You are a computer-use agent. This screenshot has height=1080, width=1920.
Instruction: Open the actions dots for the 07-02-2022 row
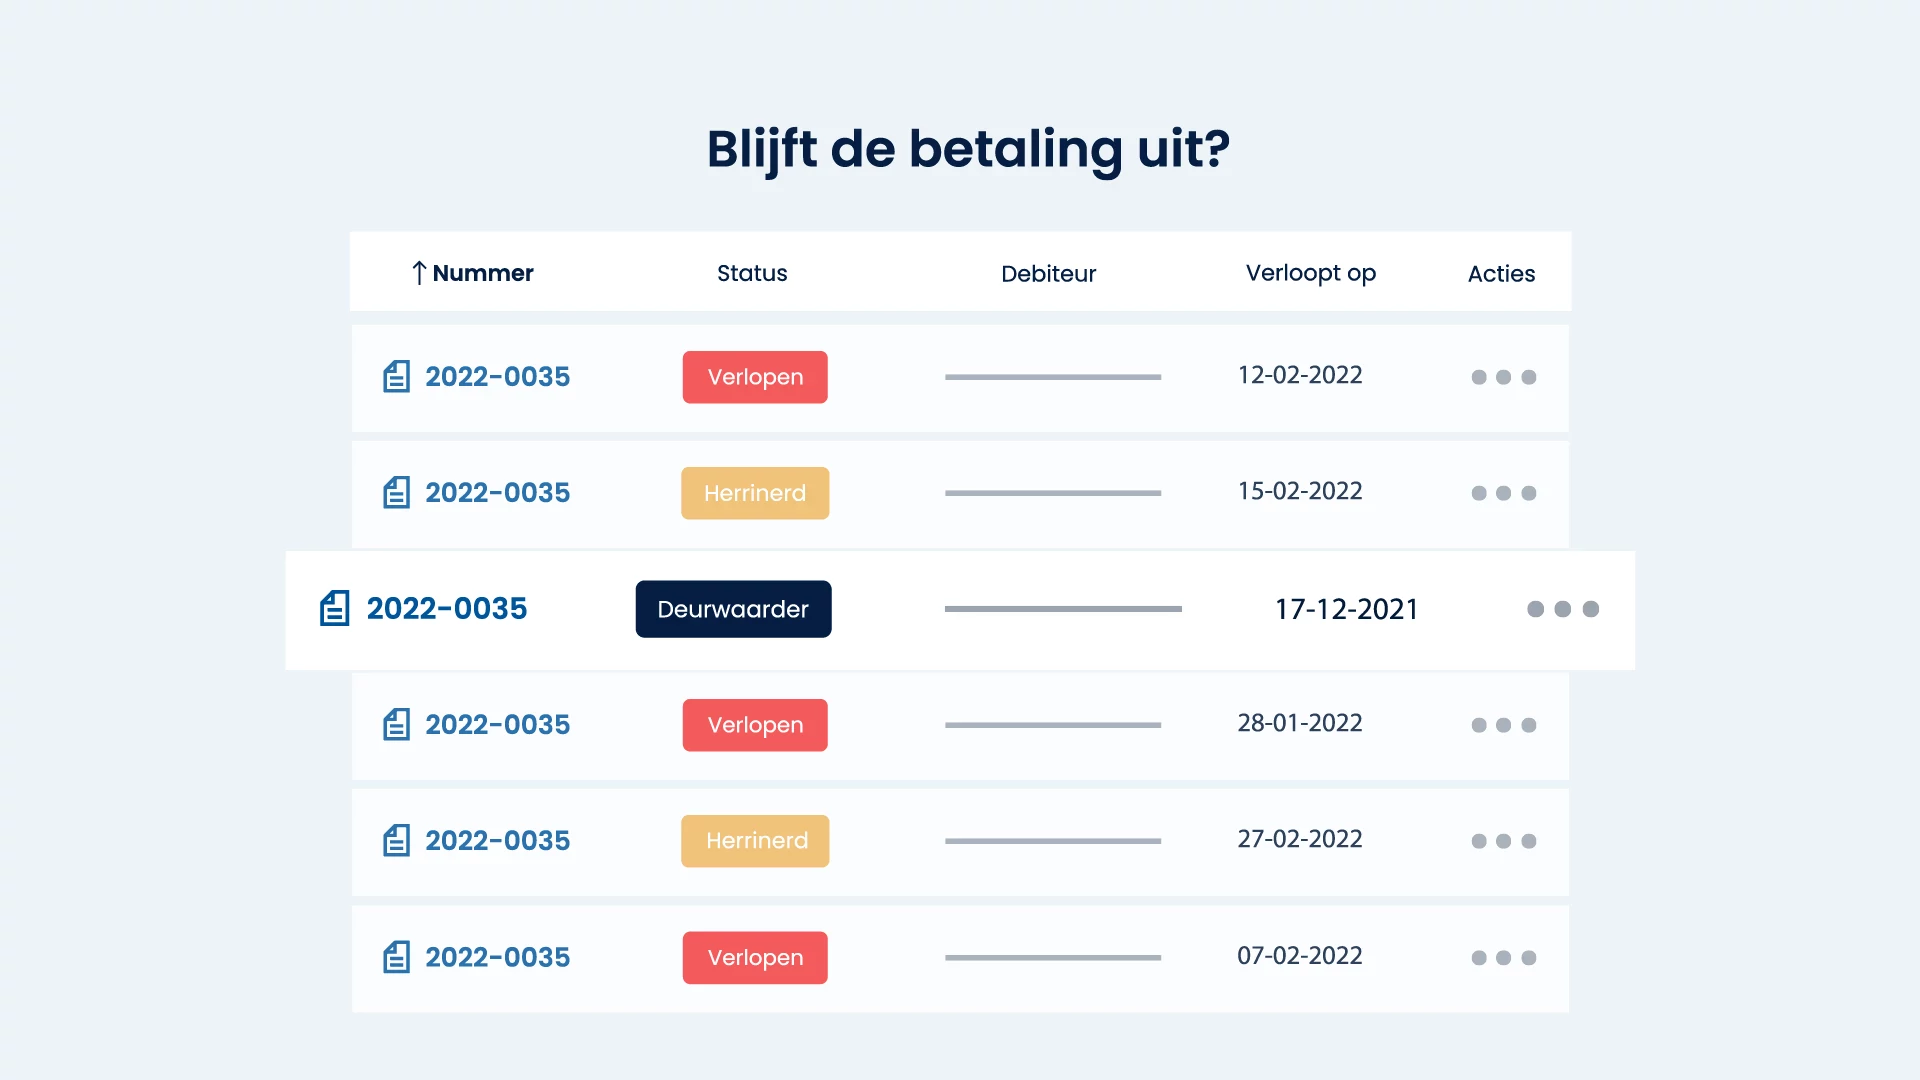point(1503,958)
